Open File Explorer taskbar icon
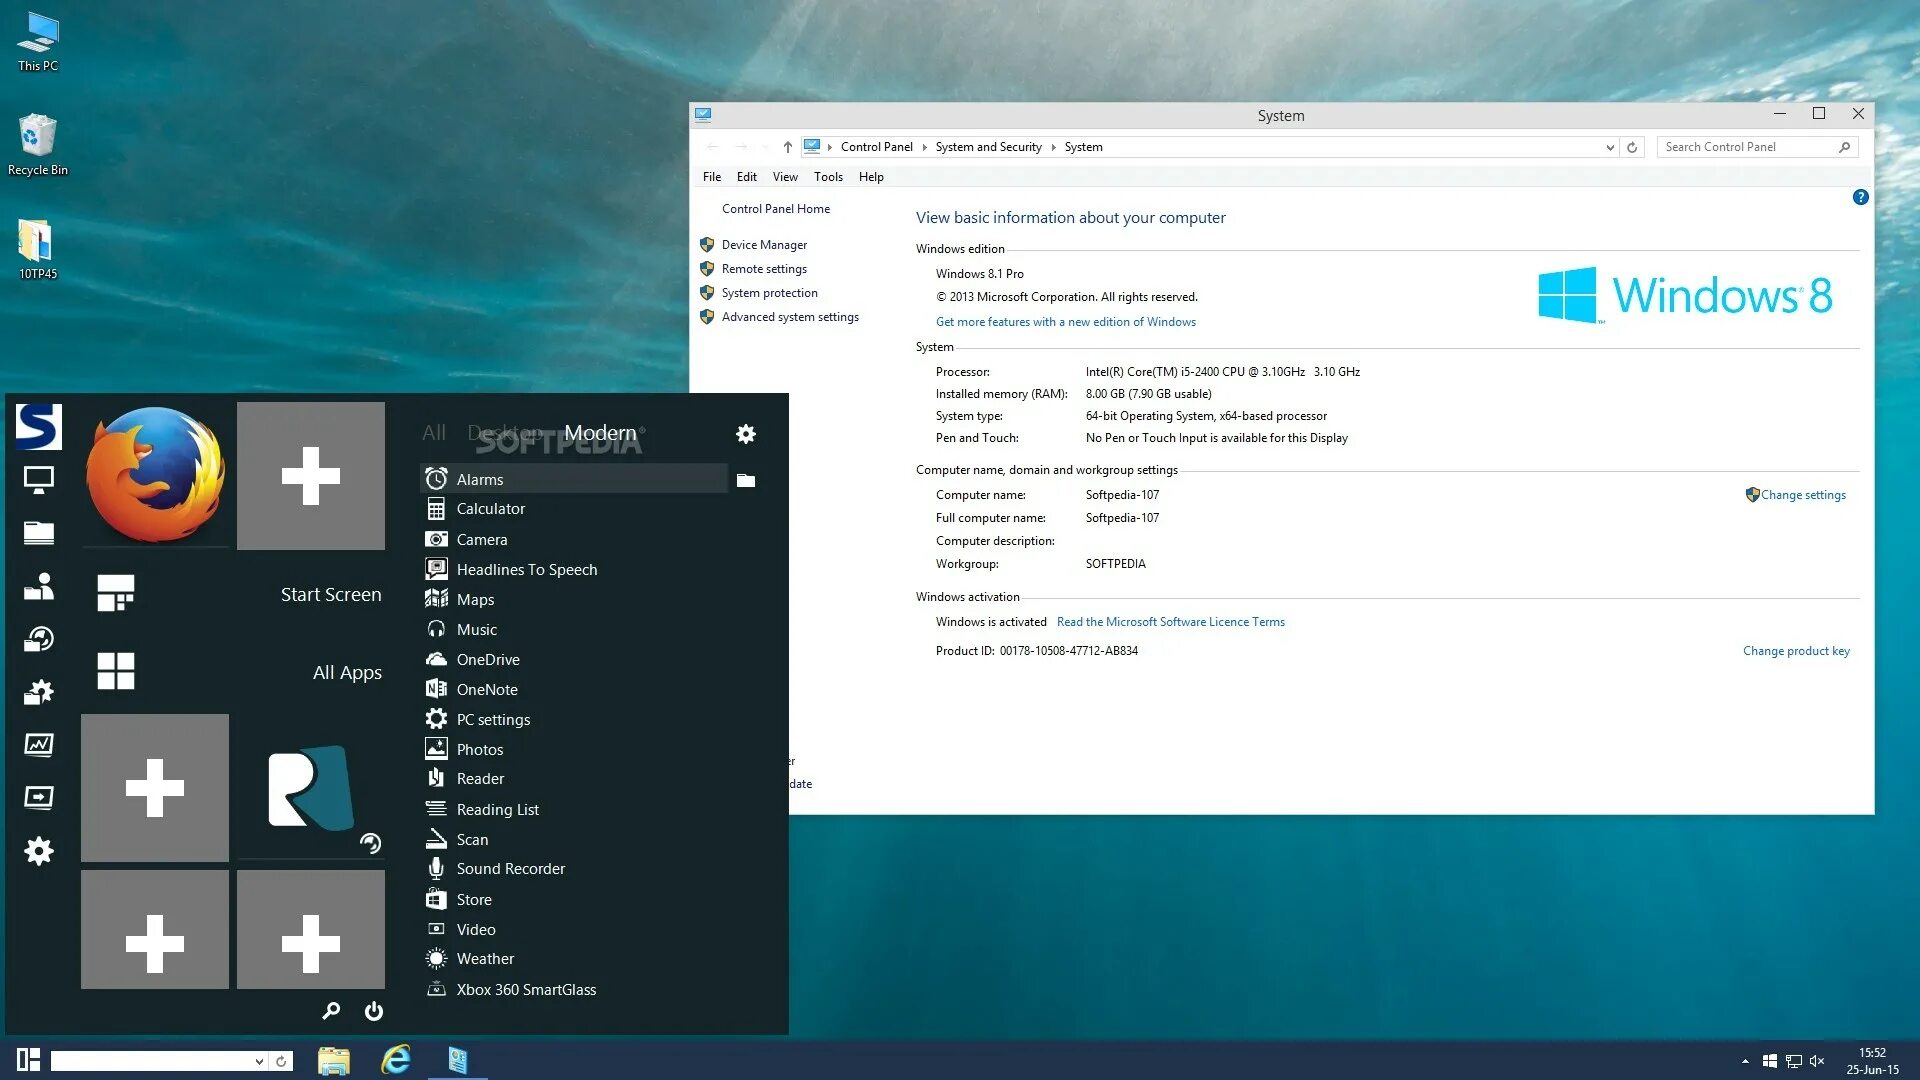The height and width of the screenshot is (1080, 1920). [x=334, y=1060]
